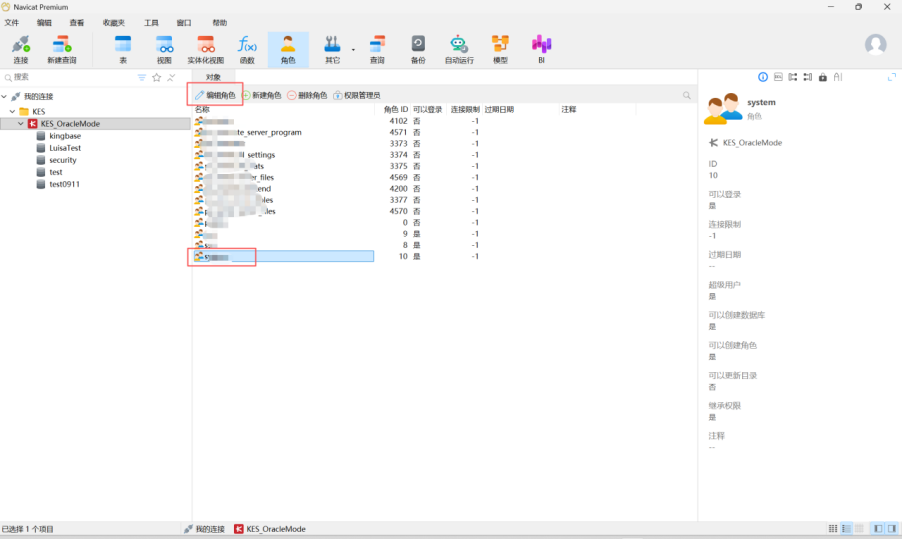This screenshot has height=539, width=903.
Task: Select the 表 (Table) toolbar icon
Action: (x=123, y=48)
